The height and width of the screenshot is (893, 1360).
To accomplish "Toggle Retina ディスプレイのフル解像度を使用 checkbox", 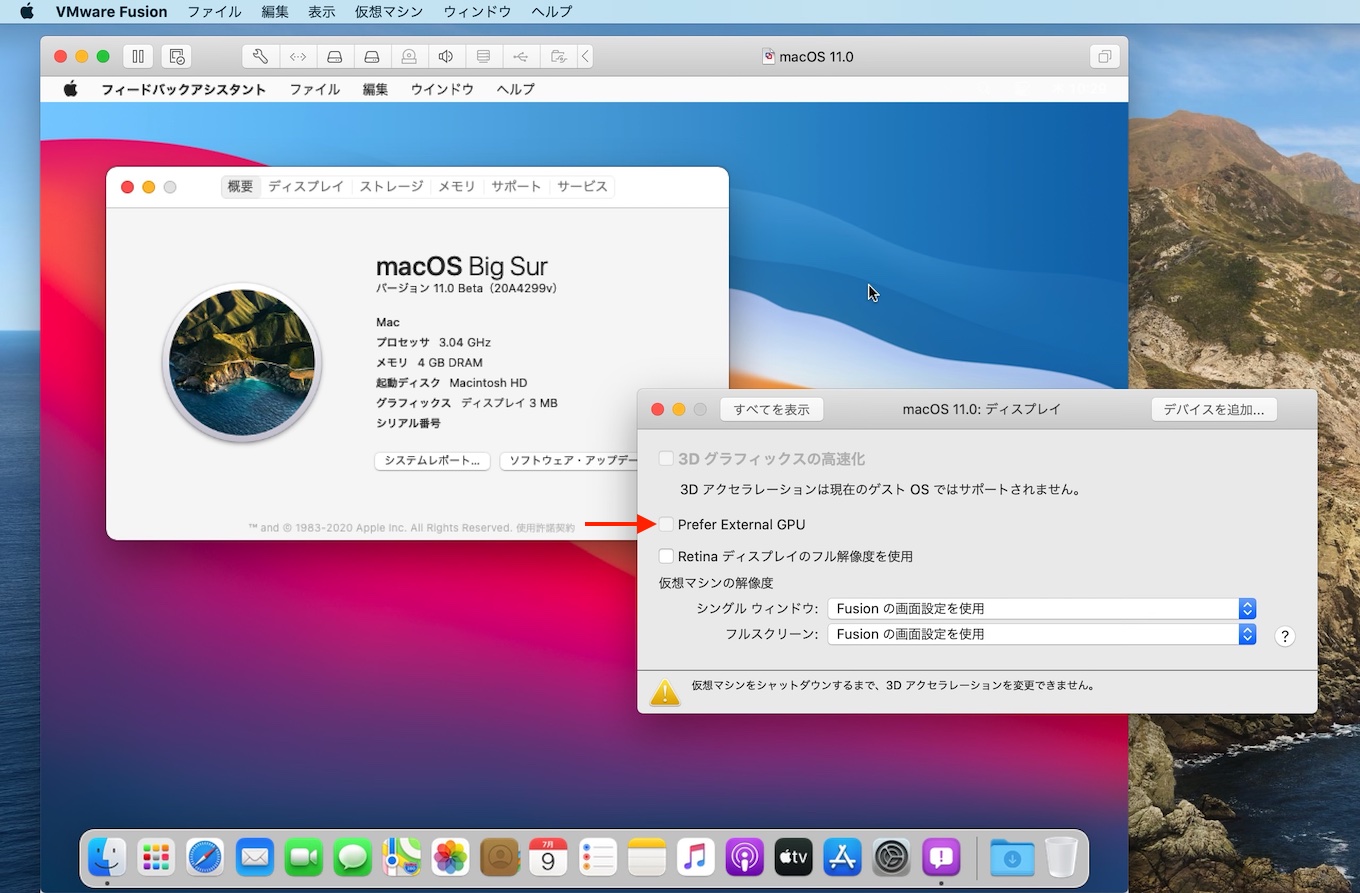I will [666, 556].
